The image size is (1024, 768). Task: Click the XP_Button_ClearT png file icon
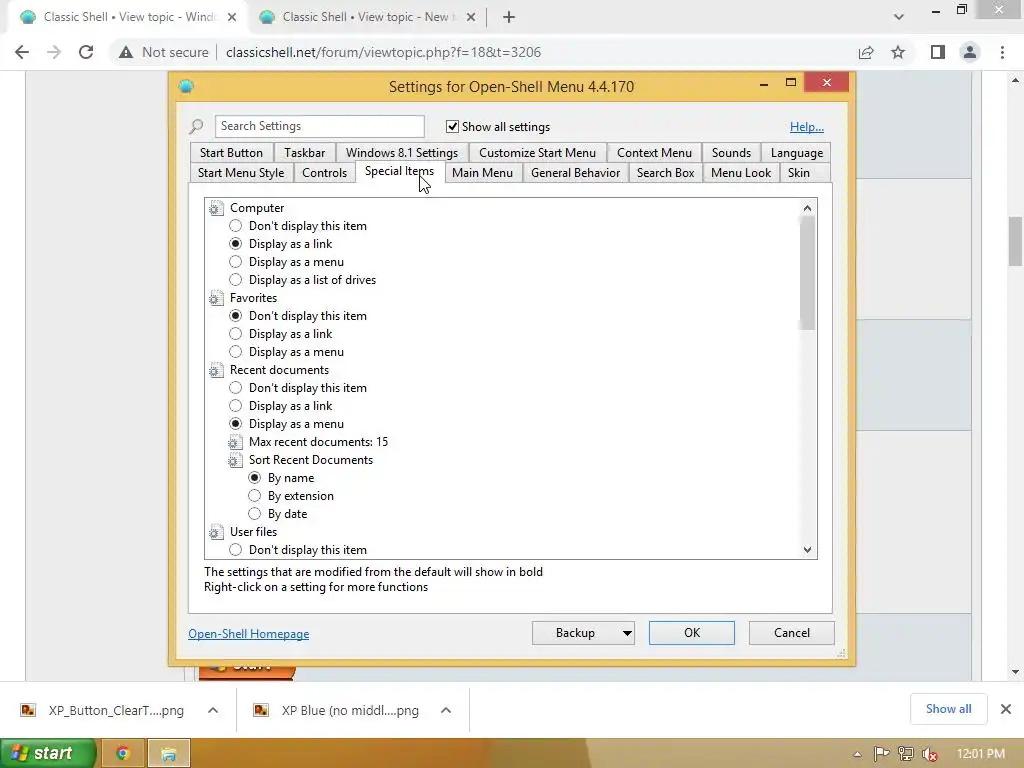[28, 710]
